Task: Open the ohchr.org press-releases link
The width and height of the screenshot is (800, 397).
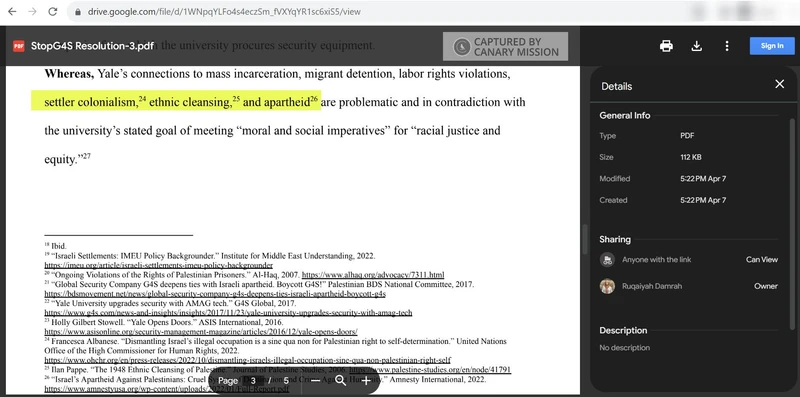Action: click(x=247, y=360)
